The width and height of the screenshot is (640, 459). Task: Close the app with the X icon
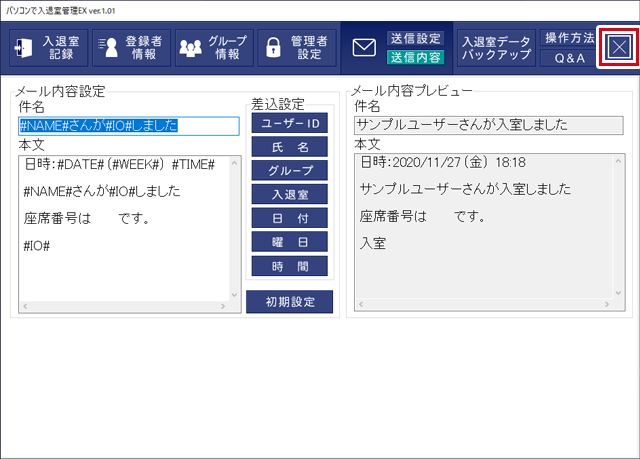(x=619, y=48)
